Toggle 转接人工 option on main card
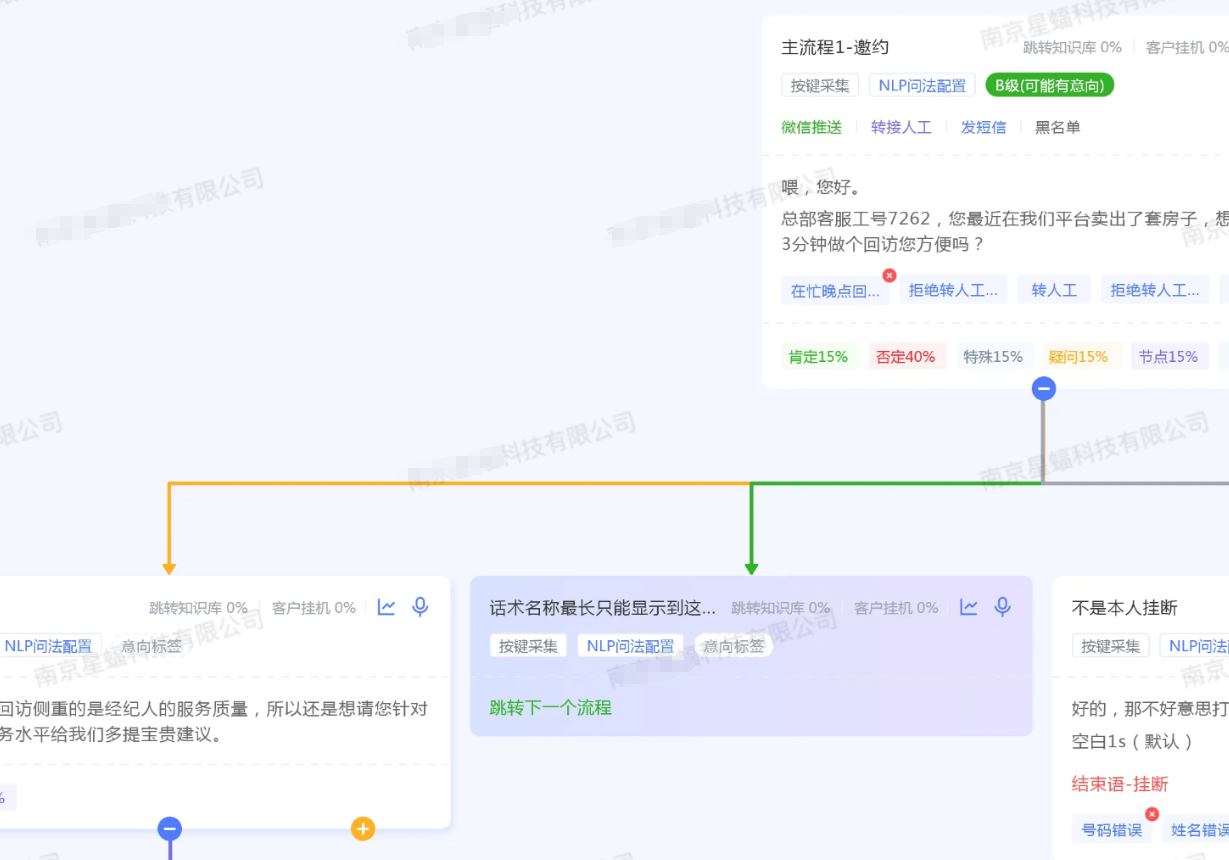This screenshot has width=1229, height=860. point(901,127)
